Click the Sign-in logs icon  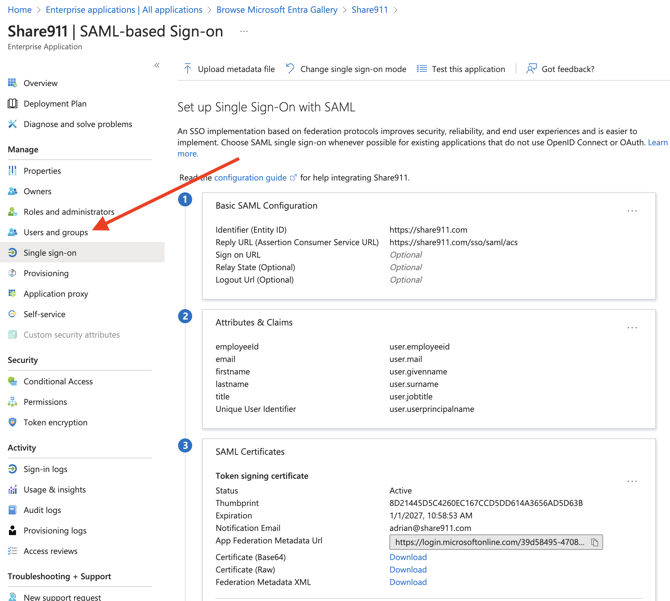(12, 469)
